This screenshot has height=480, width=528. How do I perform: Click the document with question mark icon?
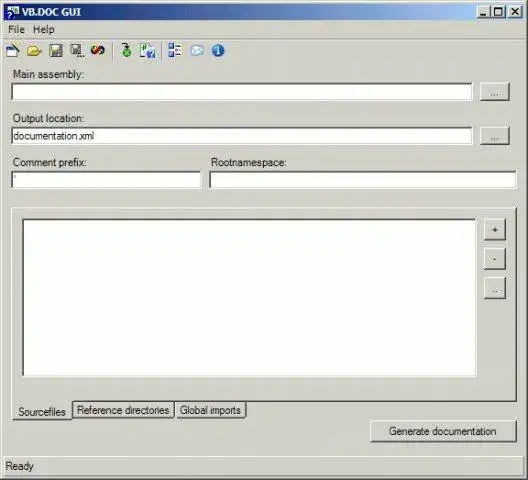click(148, 51)
